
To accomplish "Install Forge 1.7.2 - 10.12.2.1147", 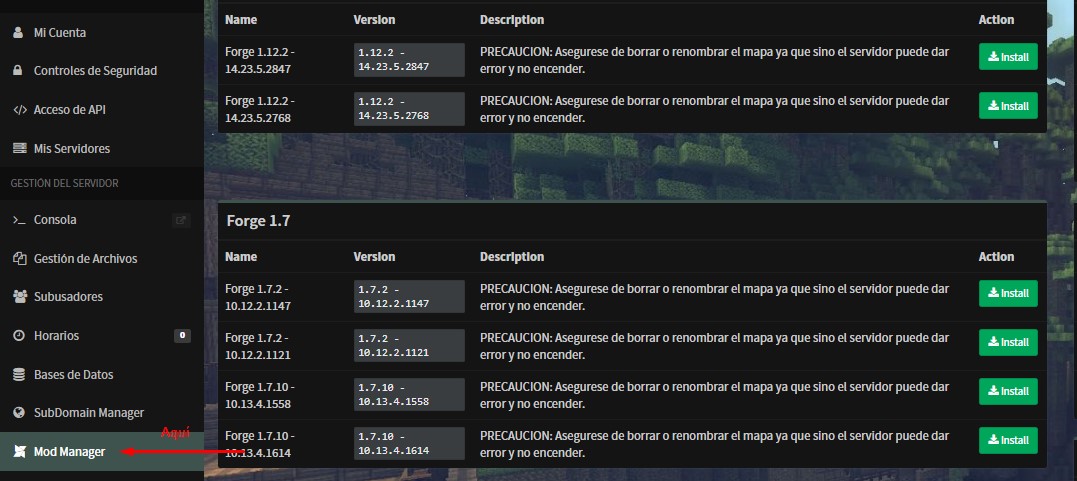I will point(1008,294).
